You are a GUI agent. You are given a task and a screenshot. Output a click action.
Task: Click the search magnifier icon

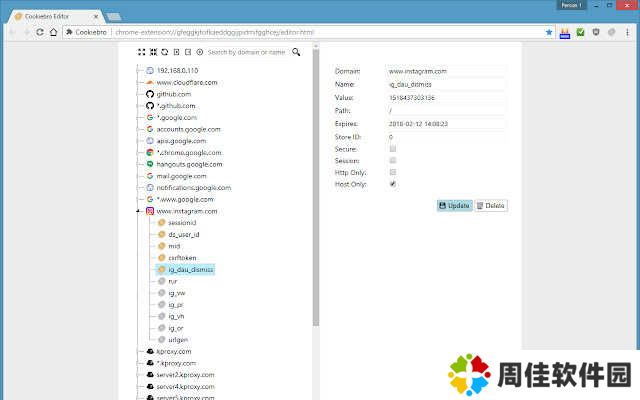coord(296,52)
